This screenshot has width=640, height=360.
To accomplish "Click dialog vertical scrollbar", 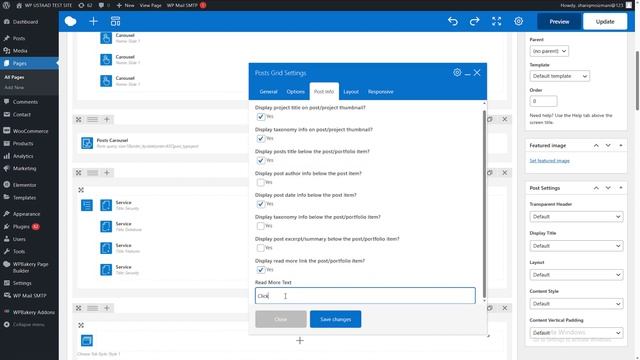I will pos(484,203).
